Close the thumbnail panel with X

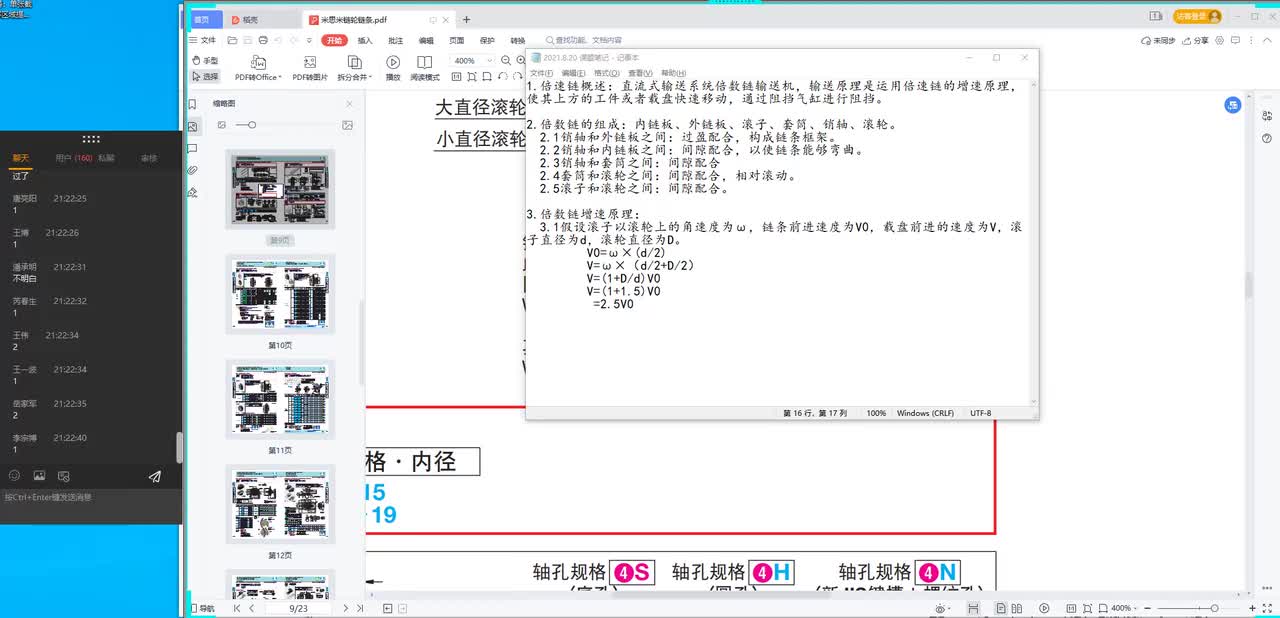[349, 103]
